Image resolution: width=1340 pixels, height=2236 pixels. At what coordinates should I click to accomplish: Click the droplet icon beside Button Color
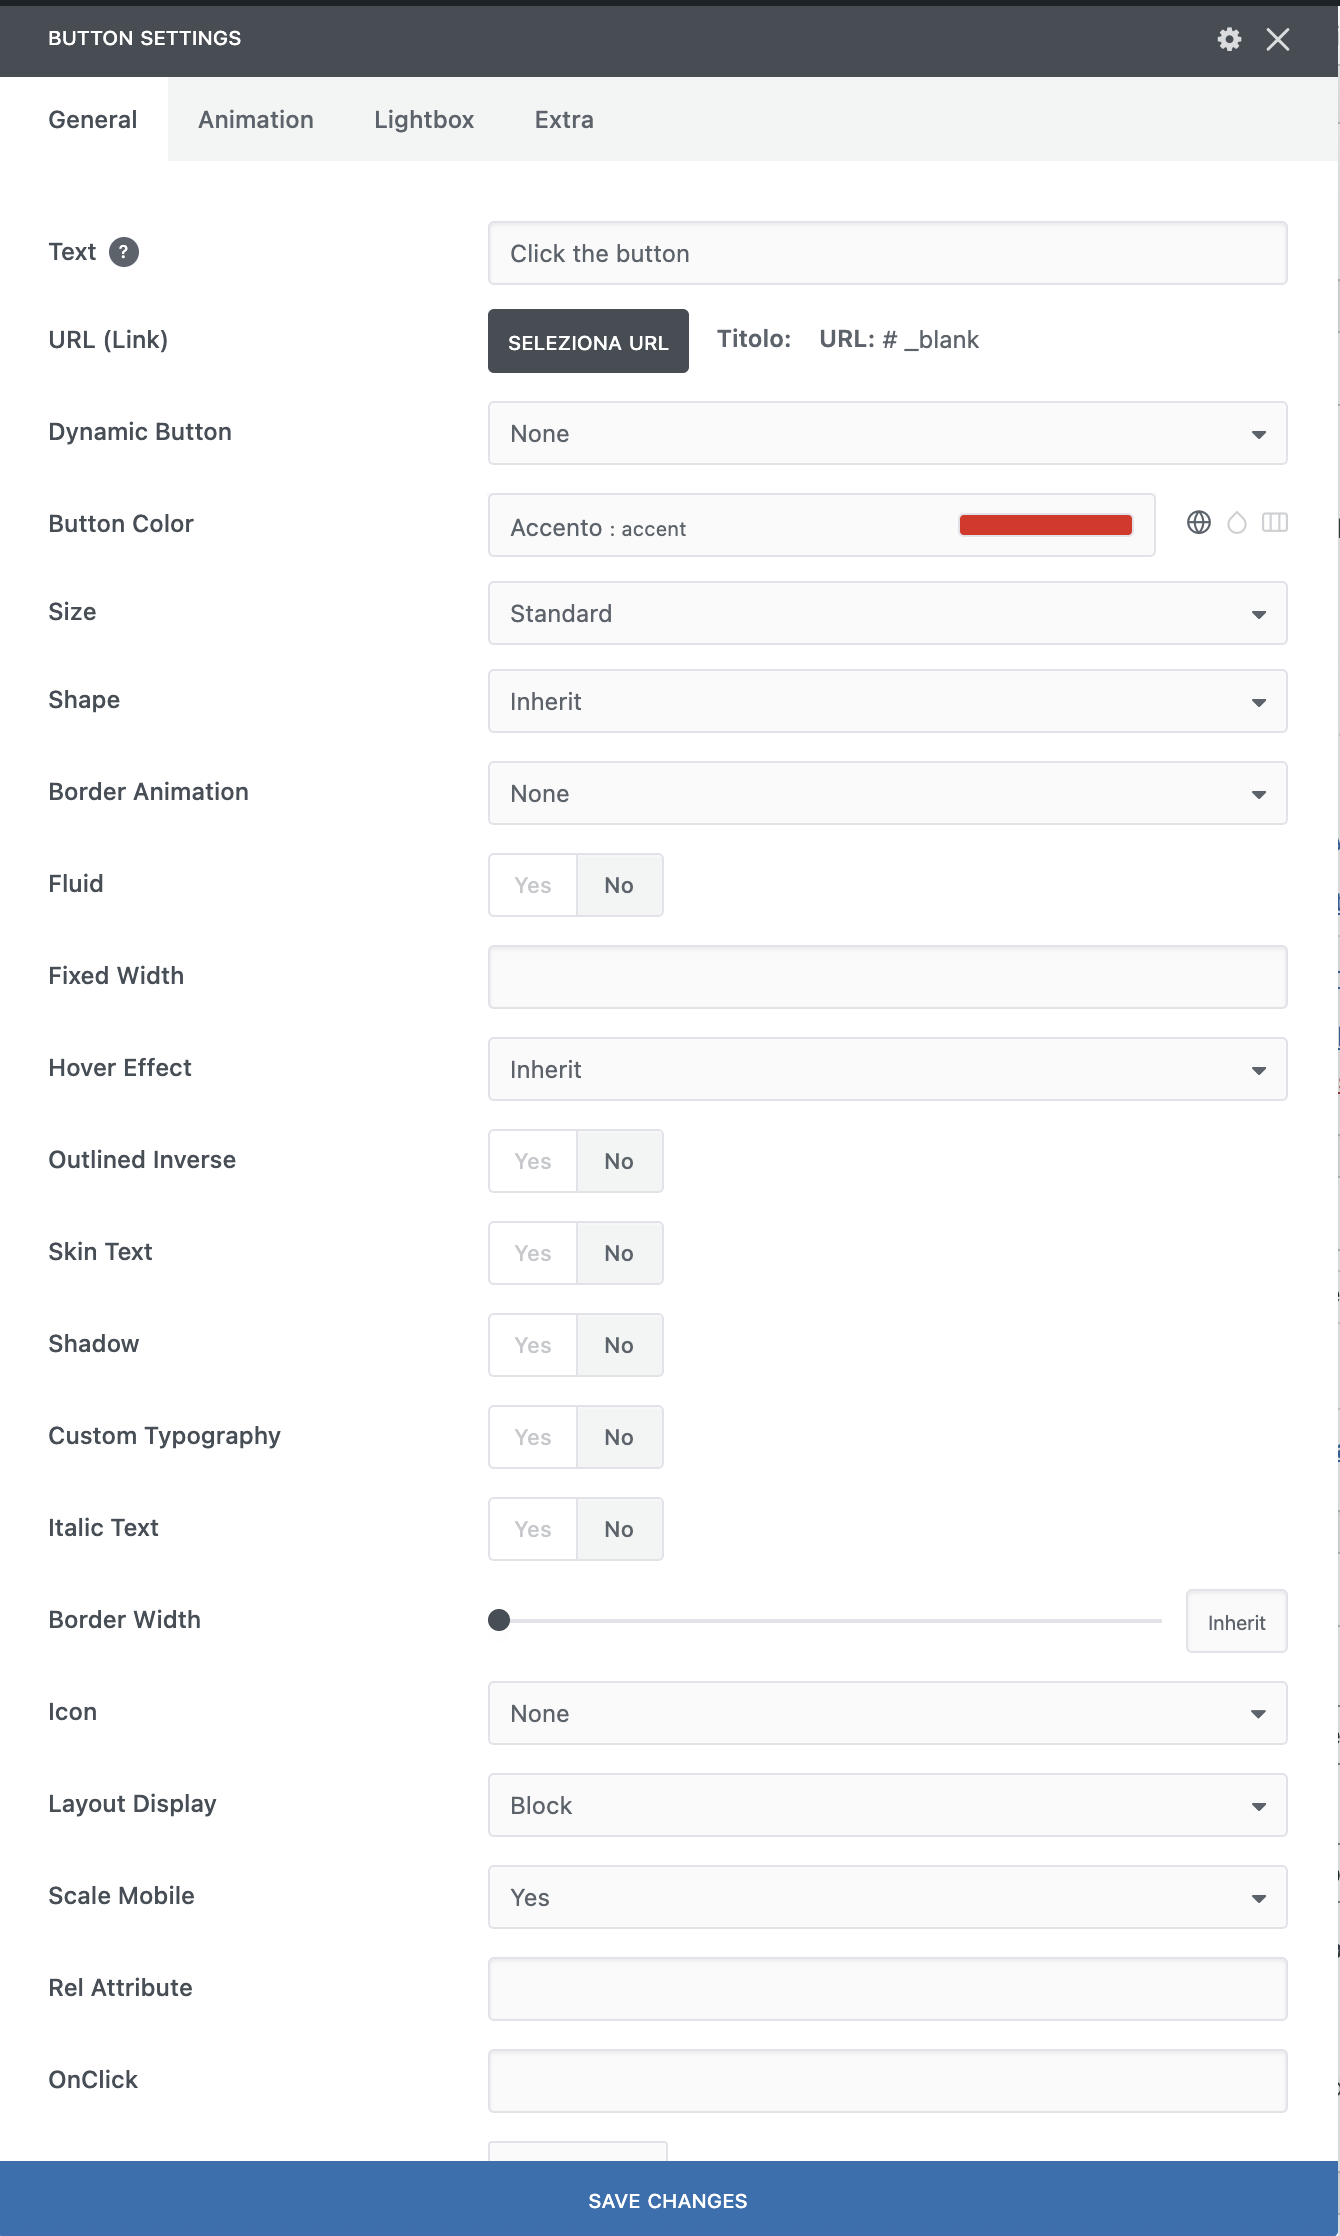1237,523
